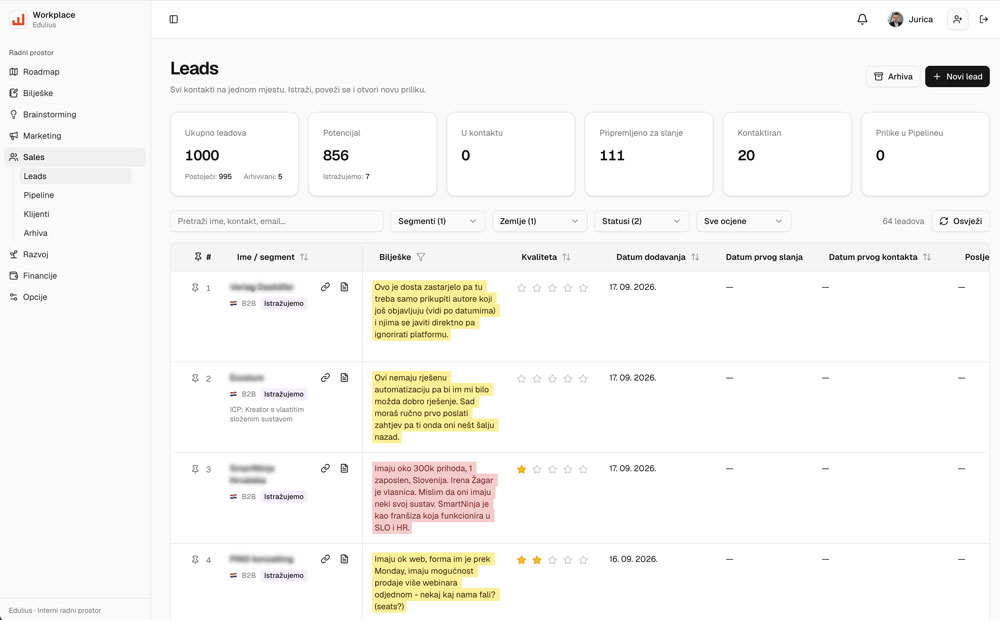Screen dimensions: 1000x620
Task: Open the document icon for row 2
Action: (x=344, y=378)
